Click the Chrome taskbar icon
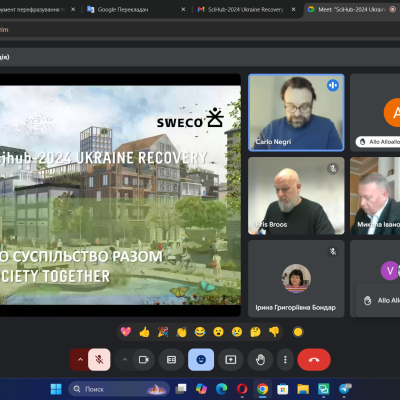This screenshot has height=400, width=400. 262,389
